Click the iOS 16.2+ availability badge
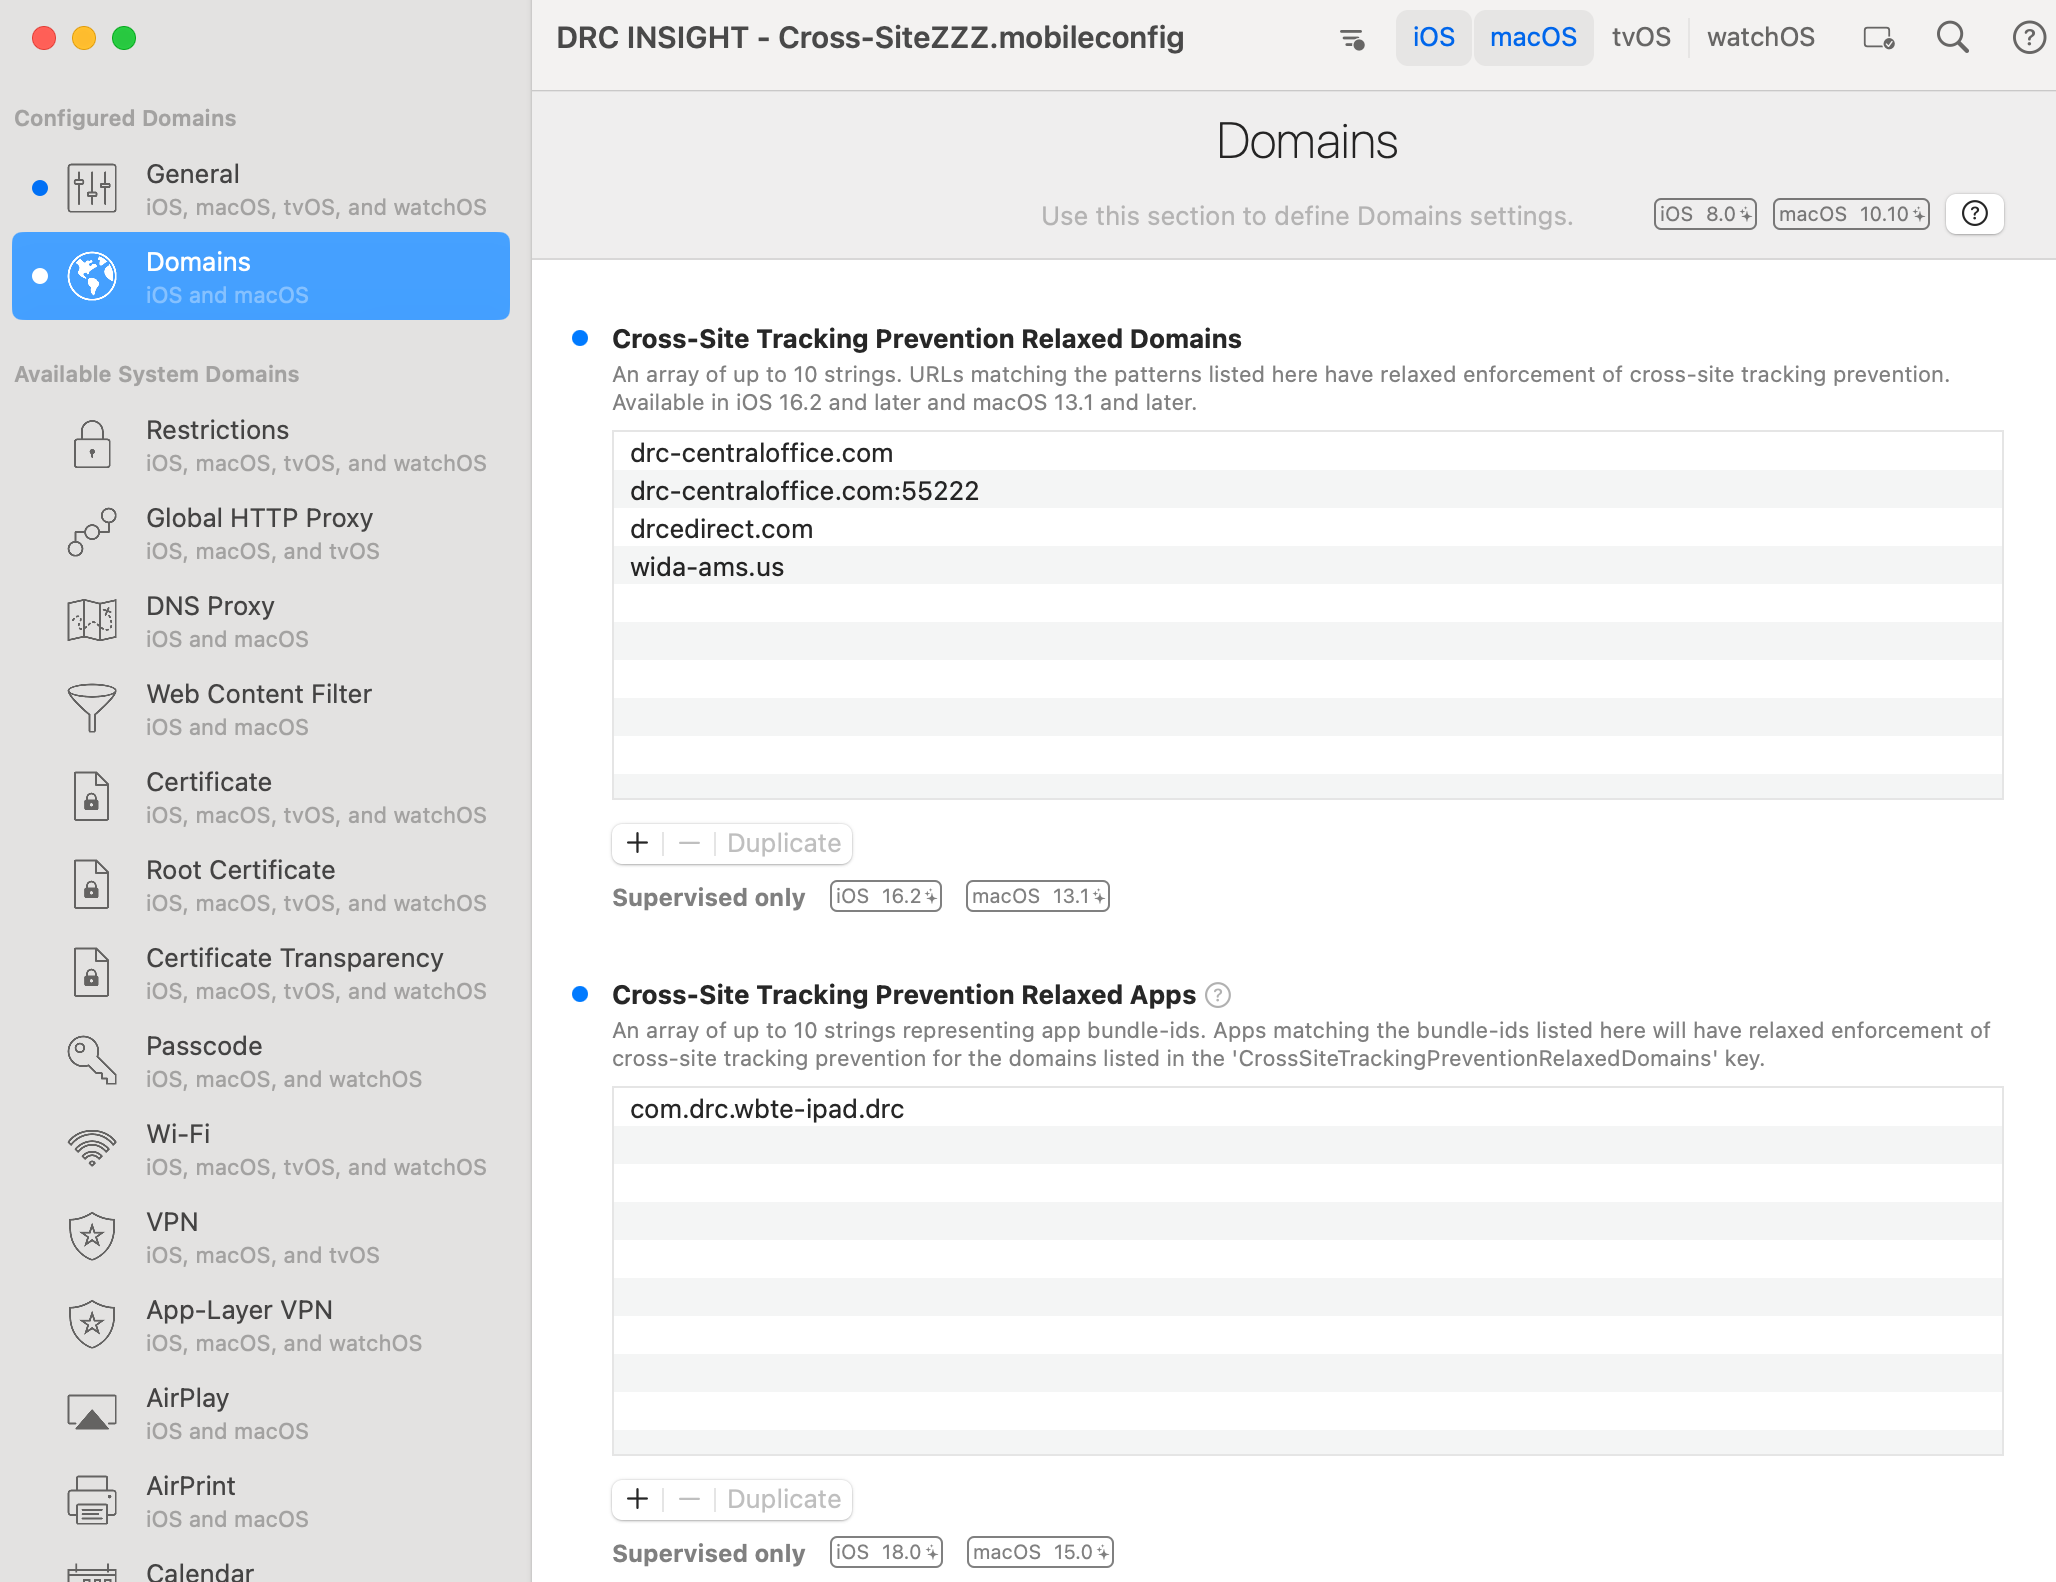Viewport: 2056px width, 1582px height. click(885, 896)
